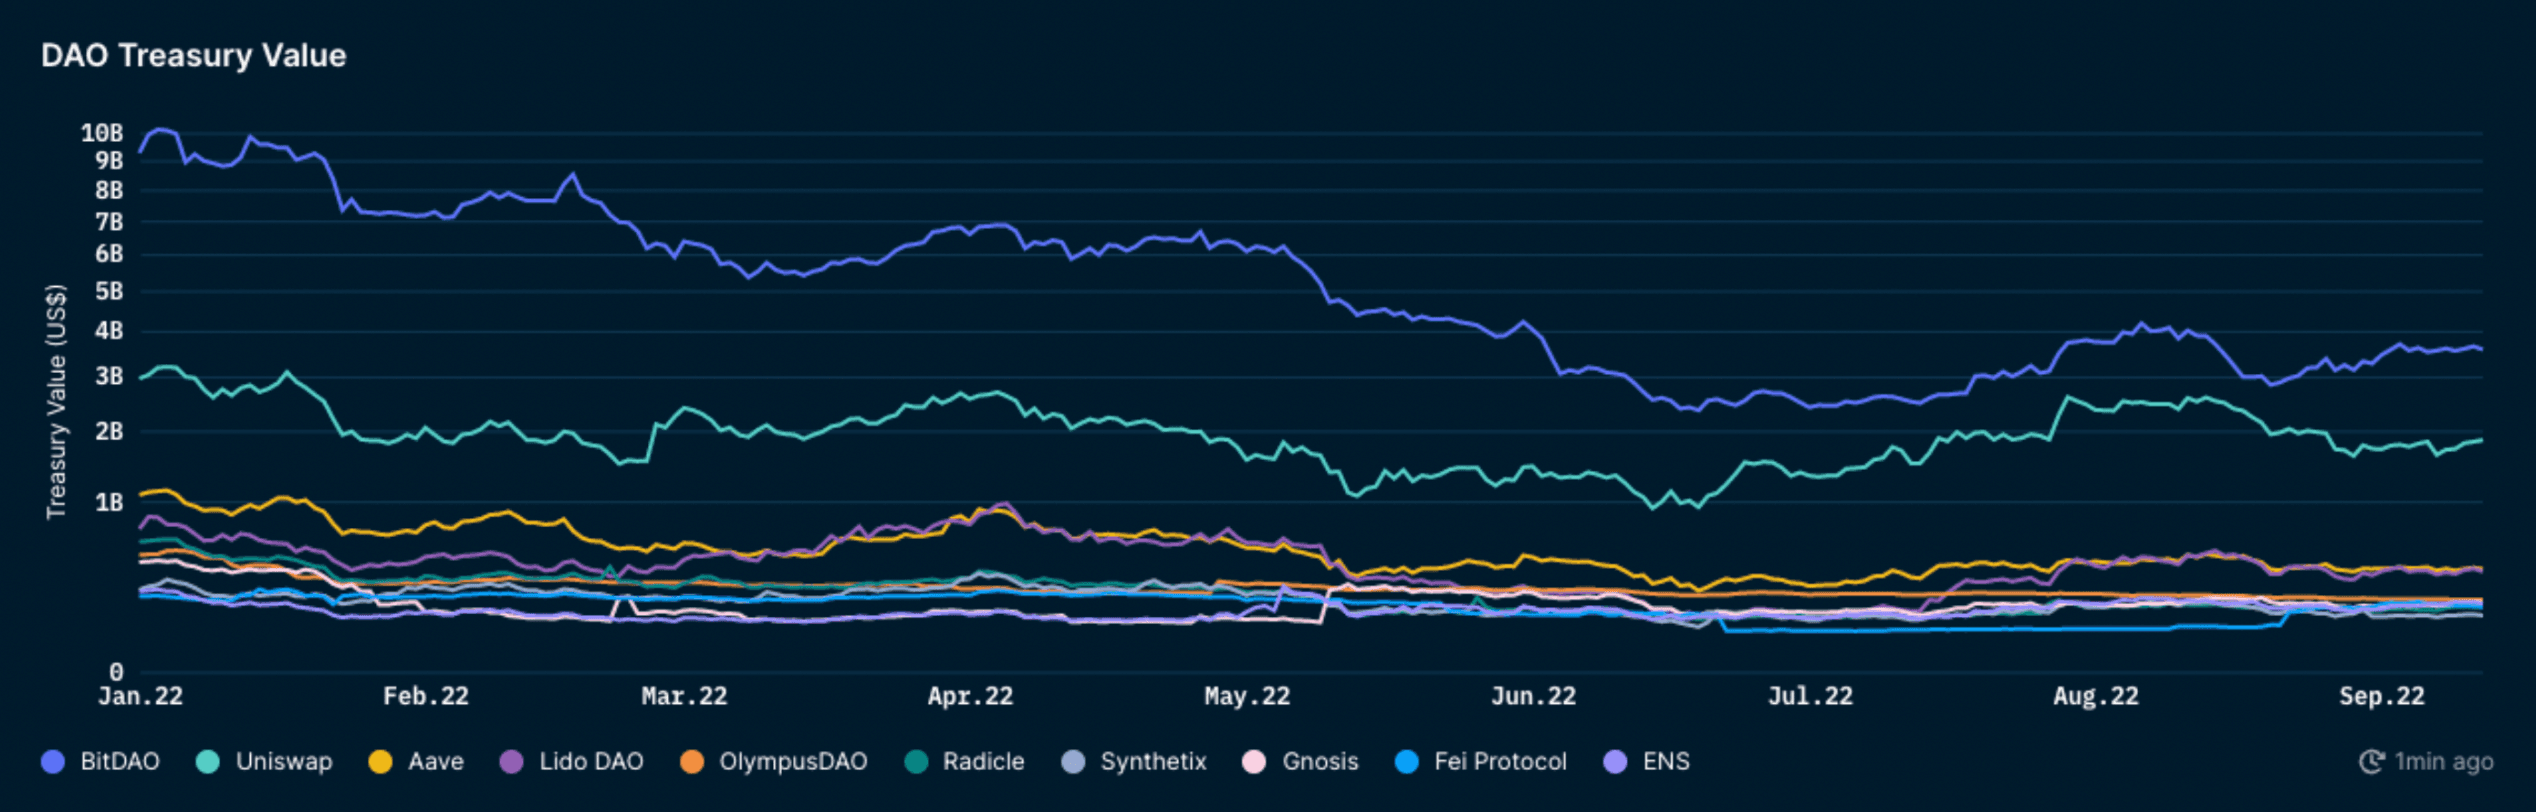Toggle the Fei Protocol series label
Screen dimensions: 2536x812
tap(1500, 762)
